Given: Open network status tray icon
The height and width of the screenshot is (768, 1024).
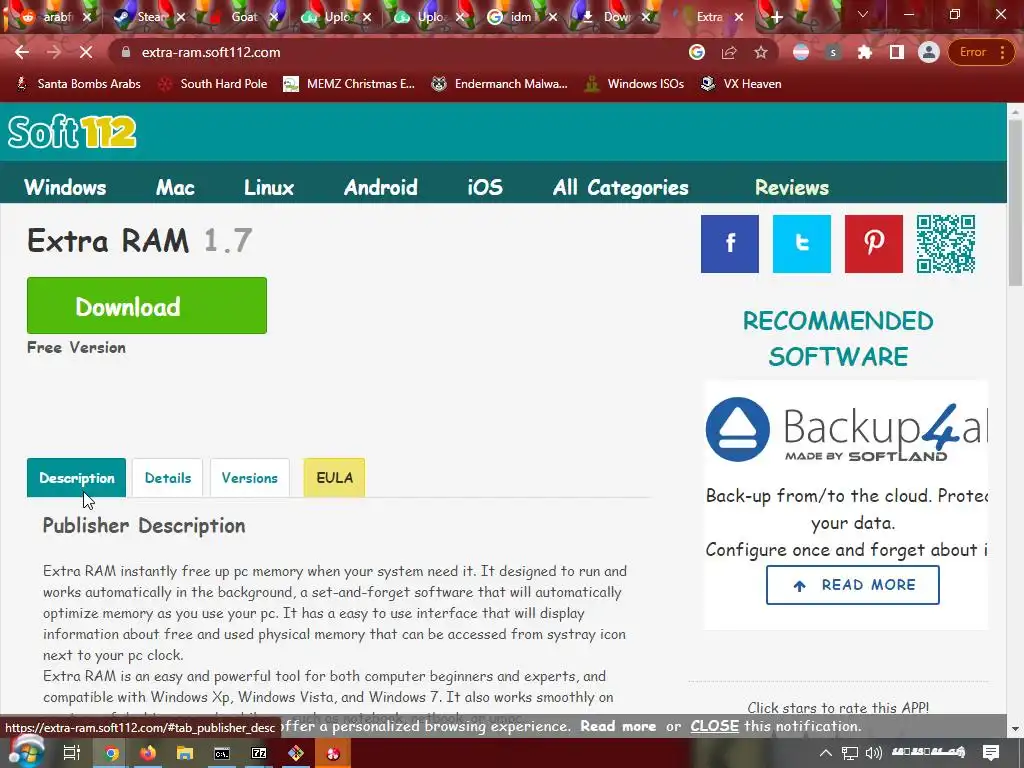Looking at the screenshot, I should click(850, 753).
